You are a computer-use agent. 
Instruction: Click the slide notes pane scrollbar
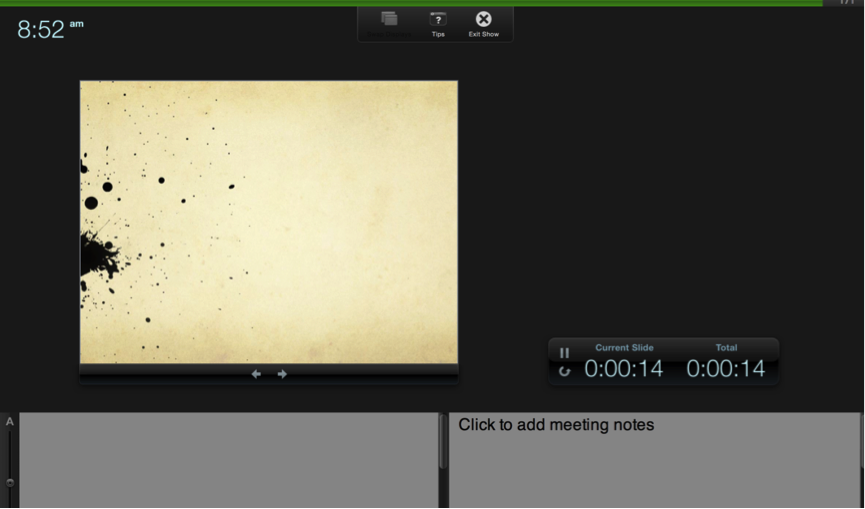tap(443, 442)
